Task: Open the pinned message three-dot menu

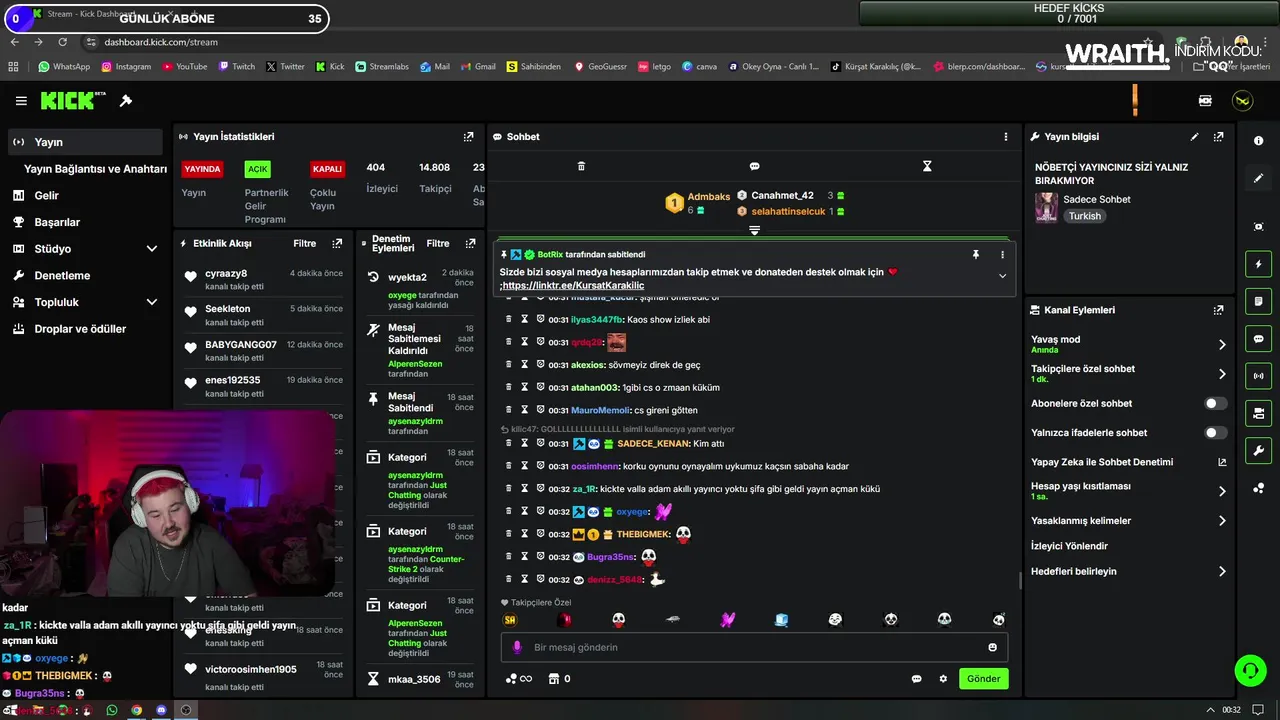Action: [x=1002, y=255]
